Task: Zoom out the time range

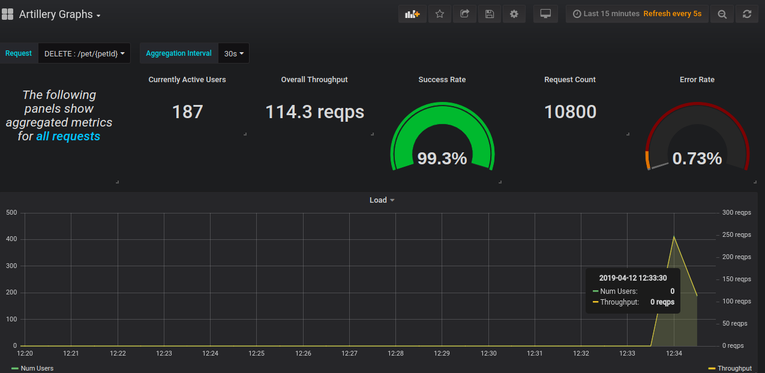Action: (722, 14)
